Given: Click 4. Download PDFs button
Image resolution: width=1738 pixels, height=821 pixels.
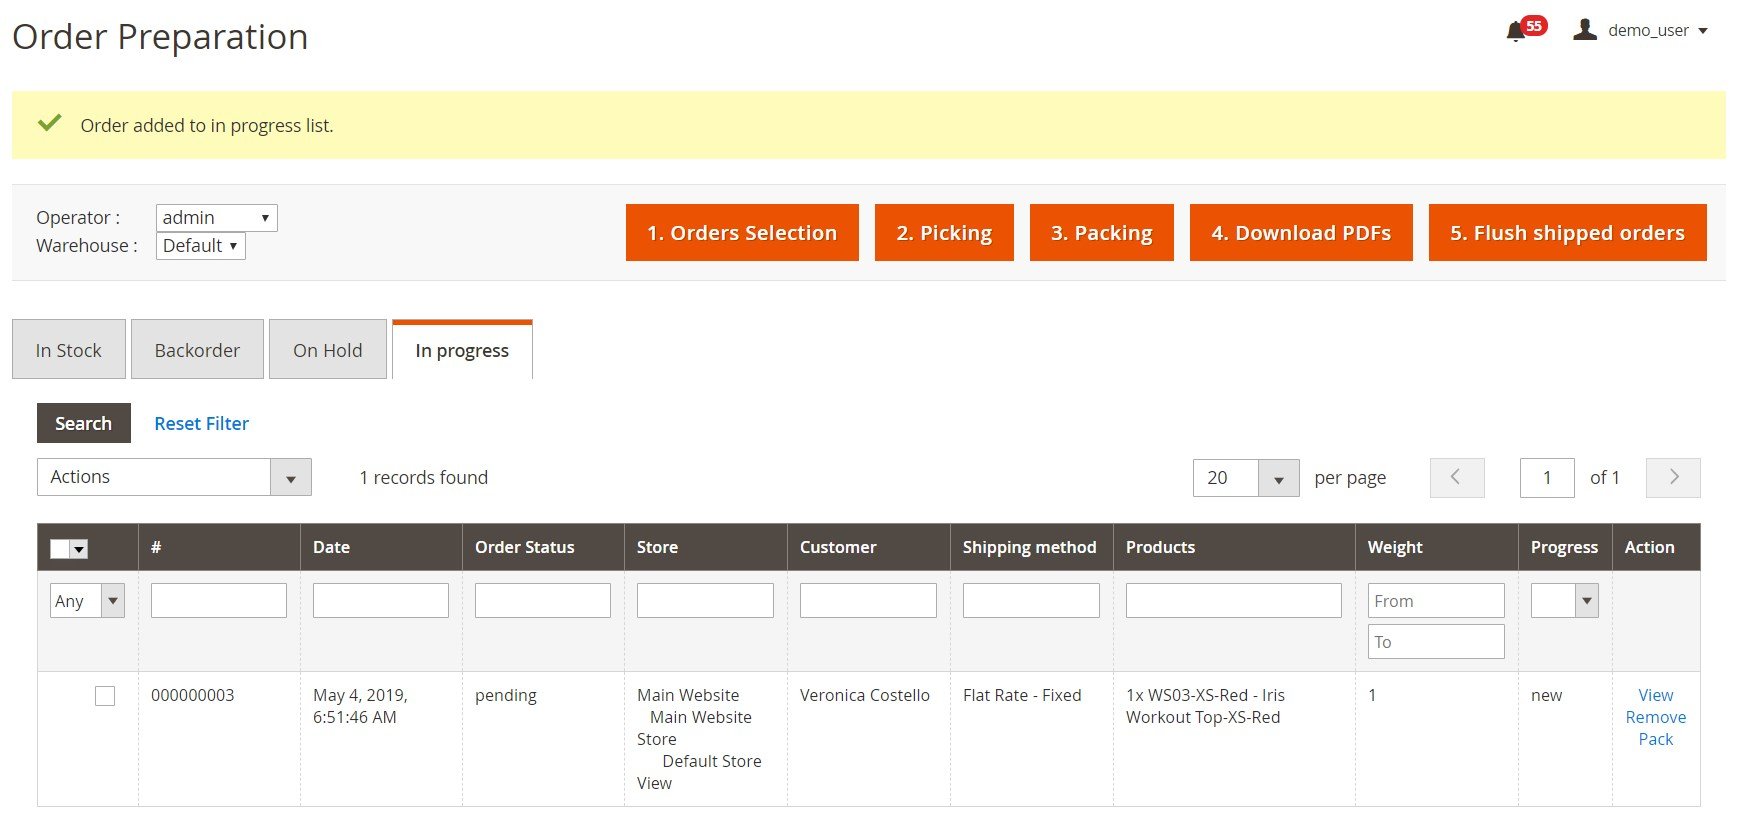Looking at the screenshot, I should pyautogui.click(x=1301, y=233).
